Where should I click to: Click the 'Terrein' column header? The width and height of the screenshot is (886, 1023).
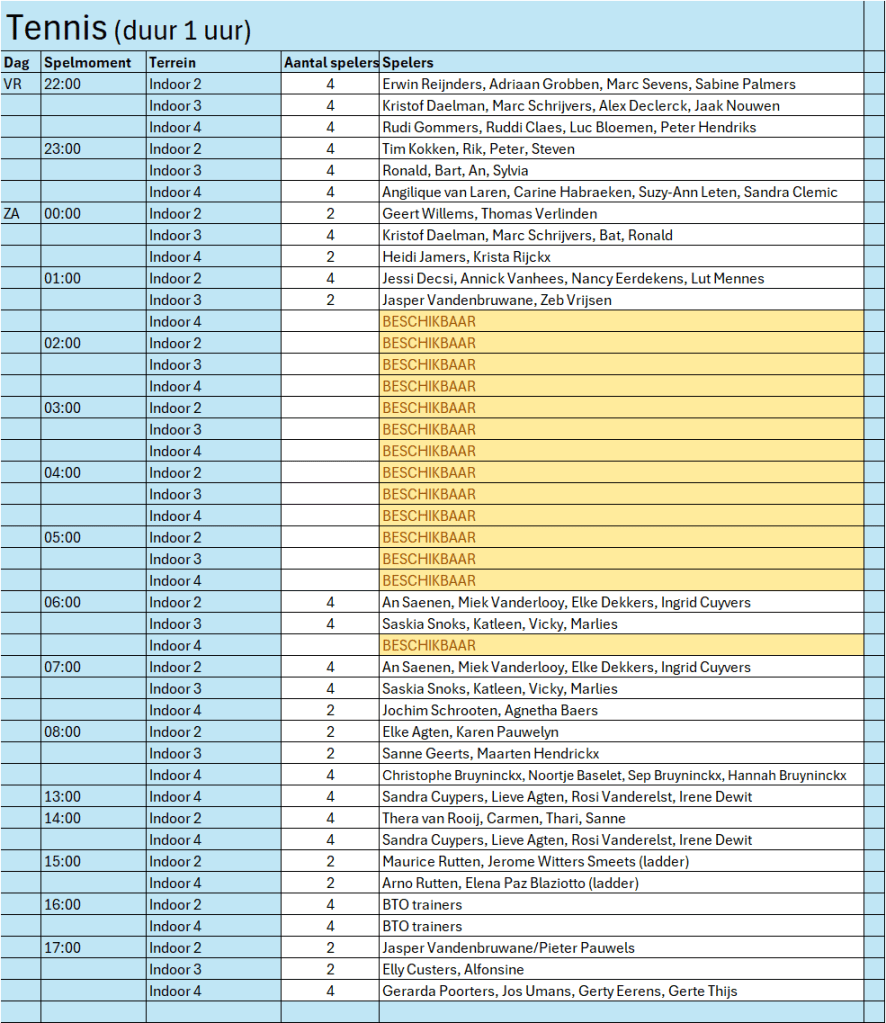click(212, 63)
